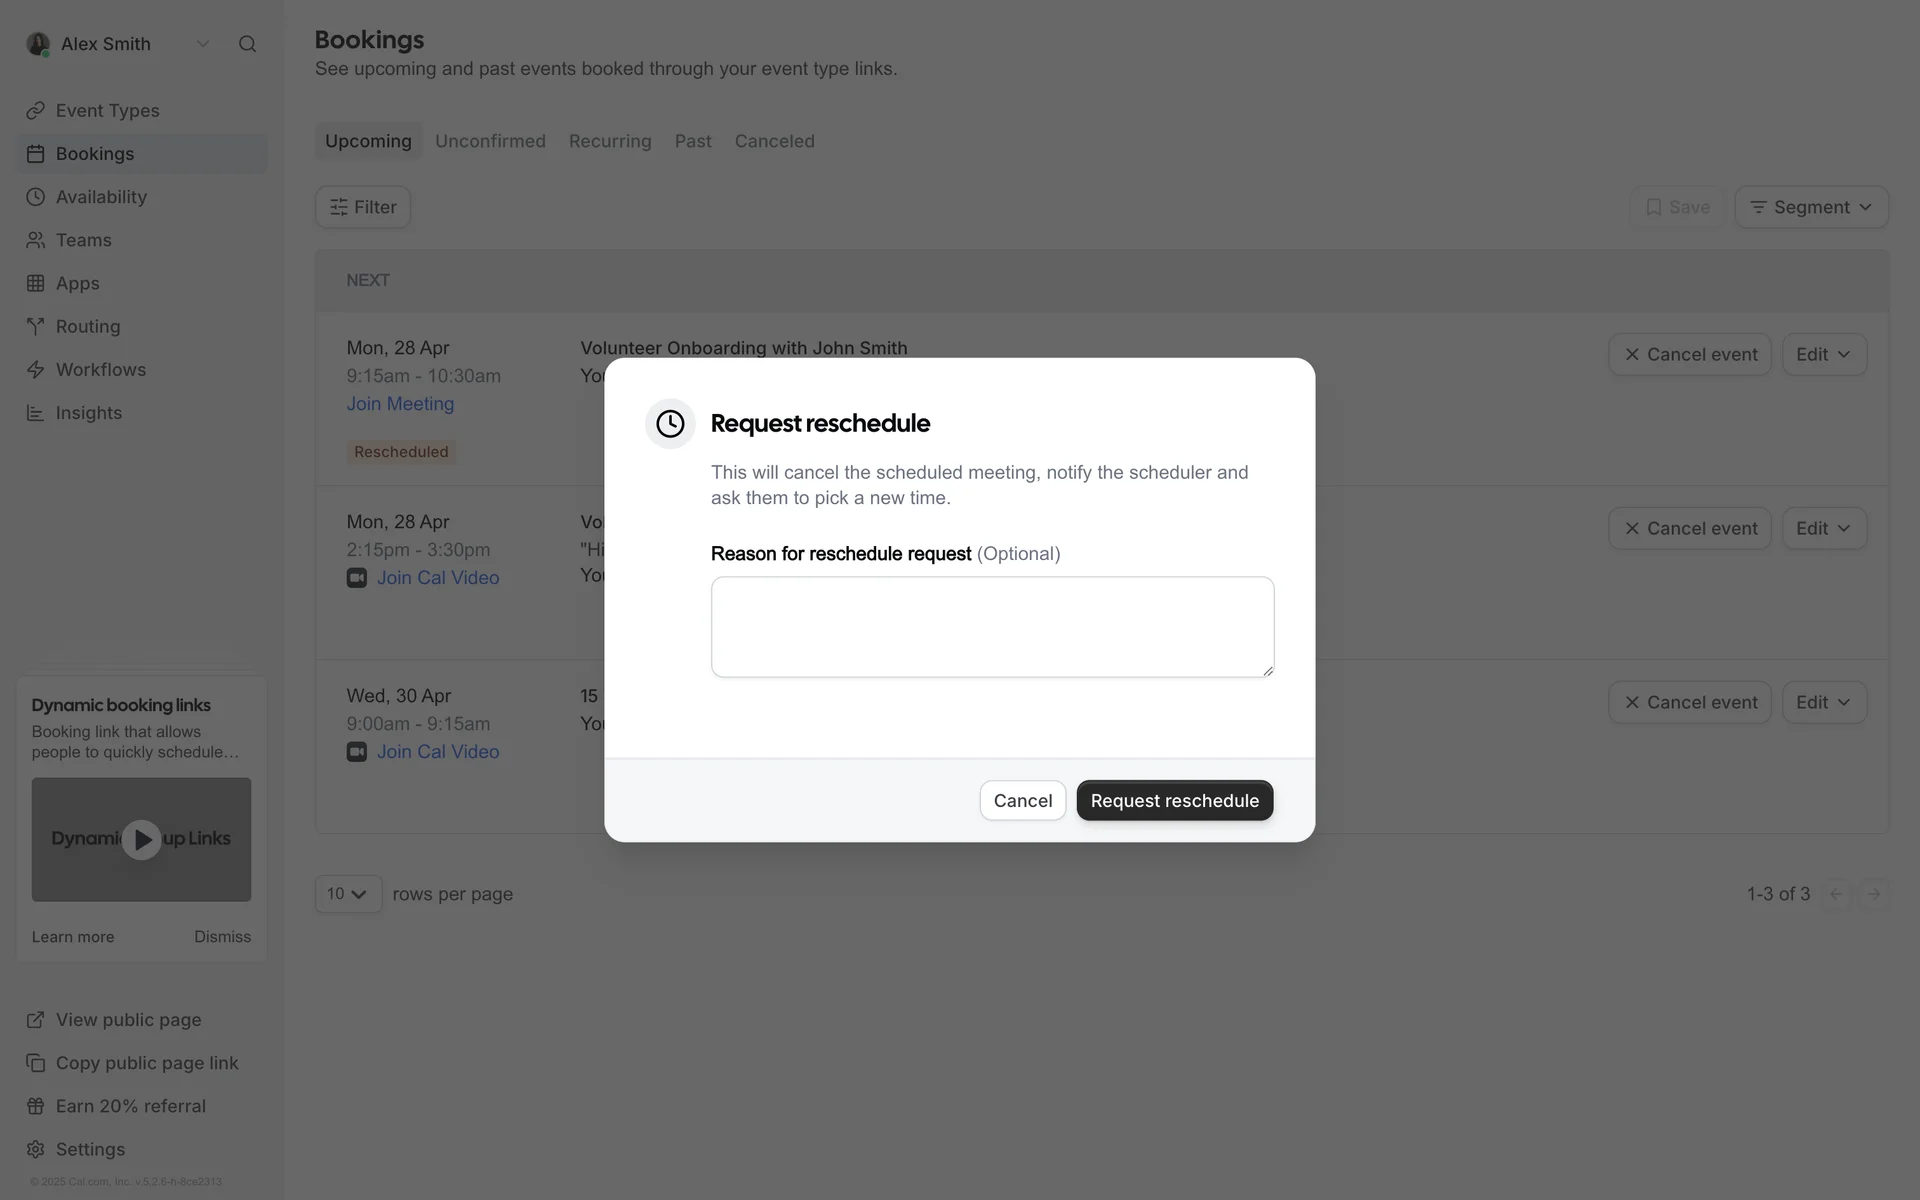Expand Edit menu for Wed, 30 Apr booking
Screen dimensions: 1920x1200
point(1823,702)
